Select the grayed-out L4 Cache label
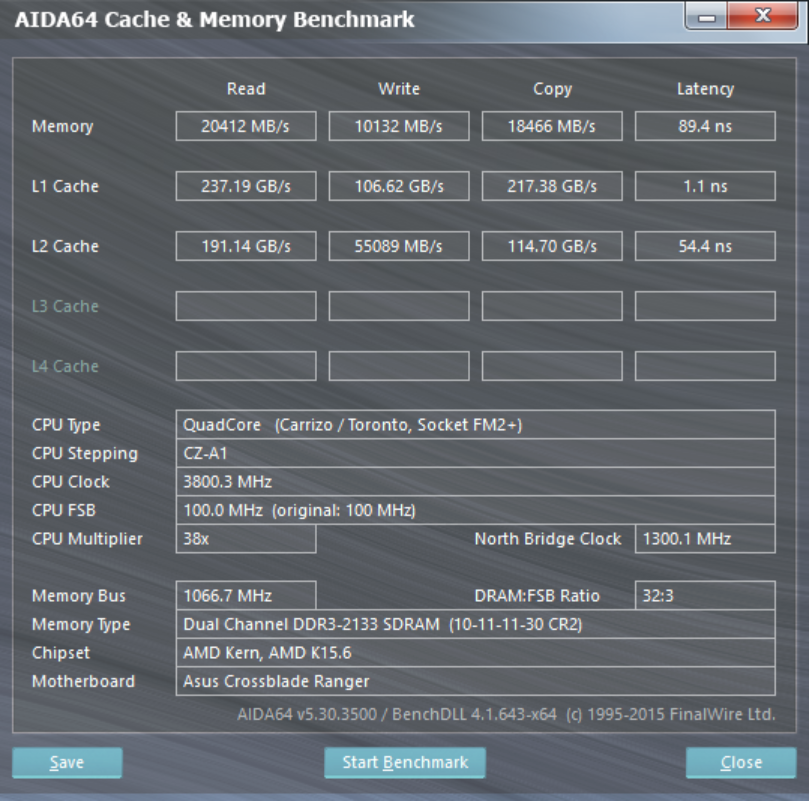 click(64, 366)
